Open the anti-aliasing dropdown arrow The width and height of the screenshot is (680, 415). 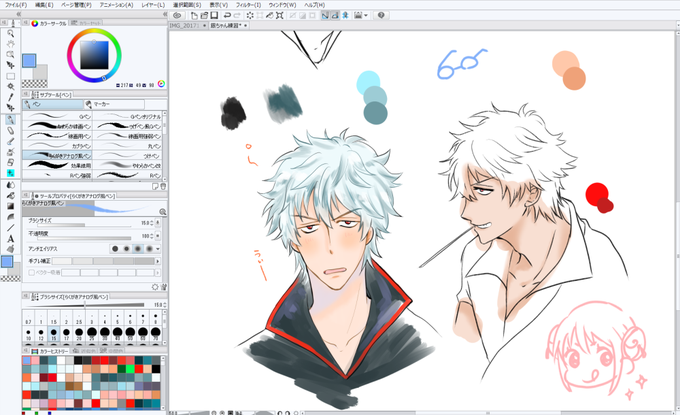158,249
